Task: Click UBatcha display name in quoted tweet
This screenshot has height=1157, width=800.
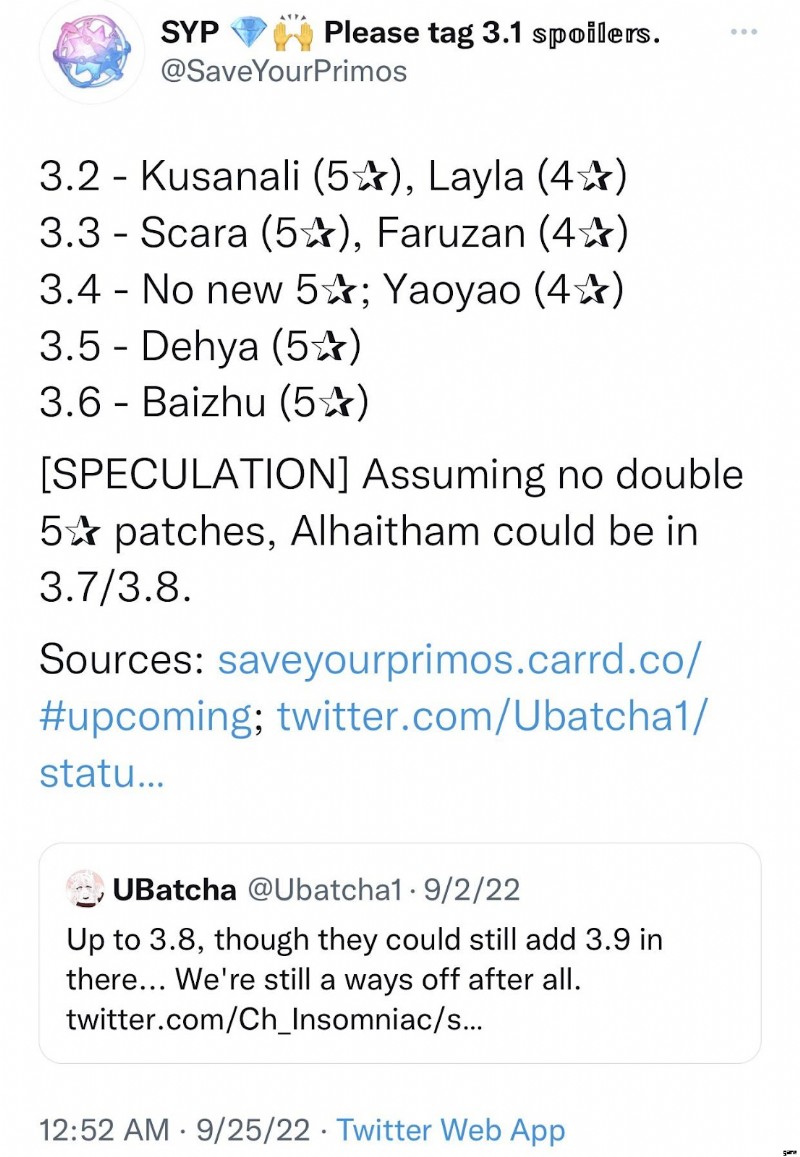Action: pos(174,889)
